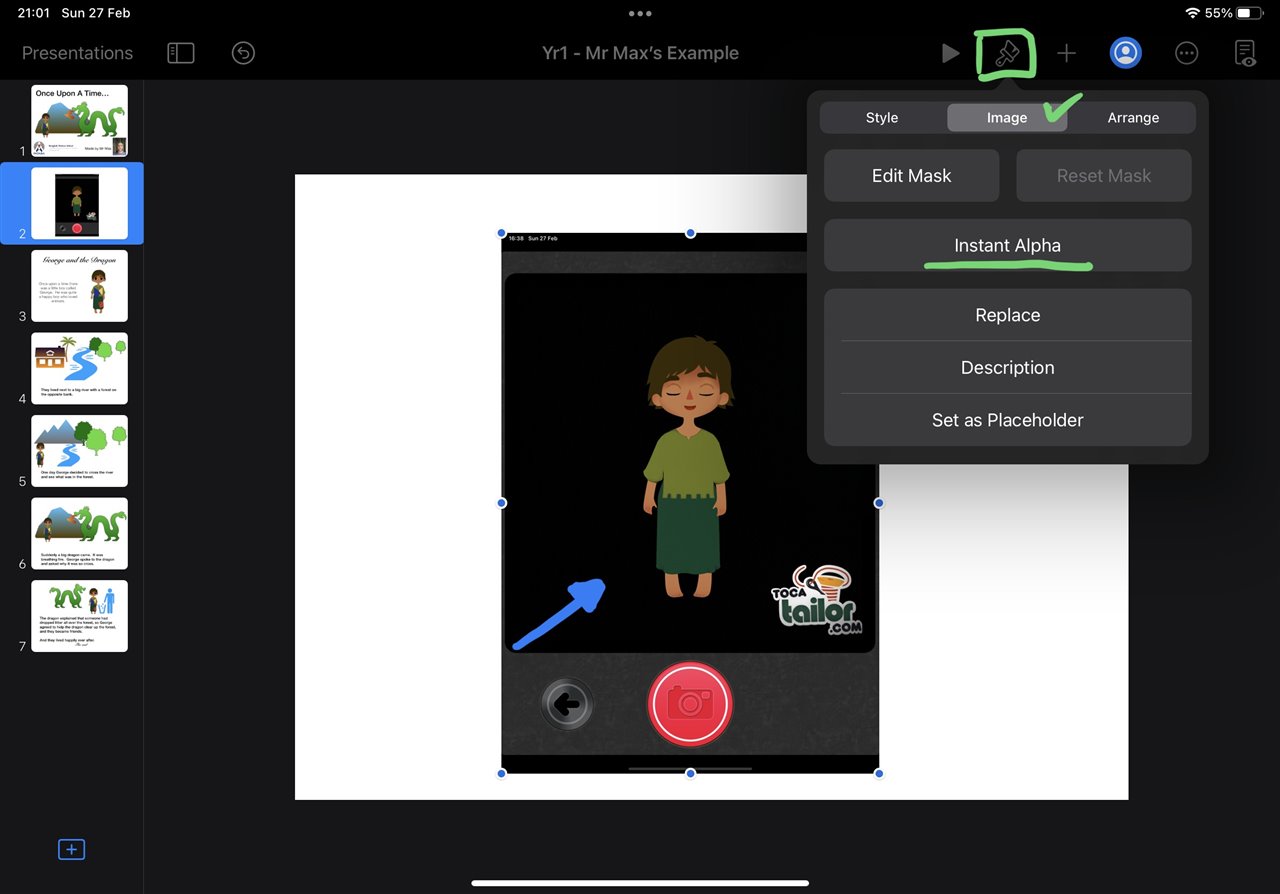Open the Collaborate person icon

click(x=1126, y=53)
